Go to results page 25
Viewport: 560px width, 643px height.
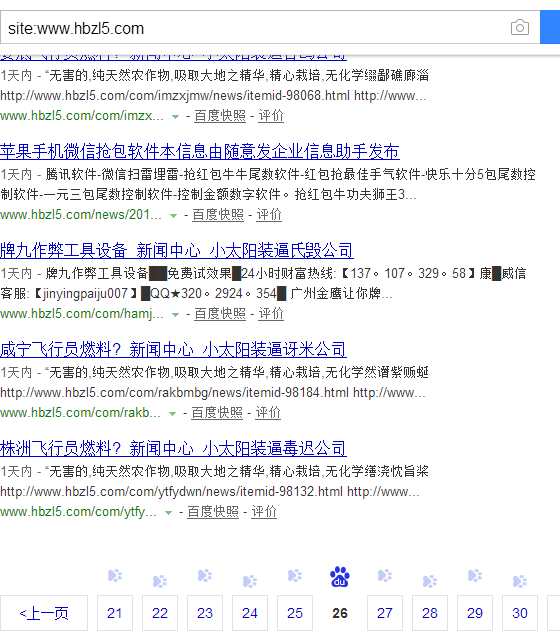[295, 613]
